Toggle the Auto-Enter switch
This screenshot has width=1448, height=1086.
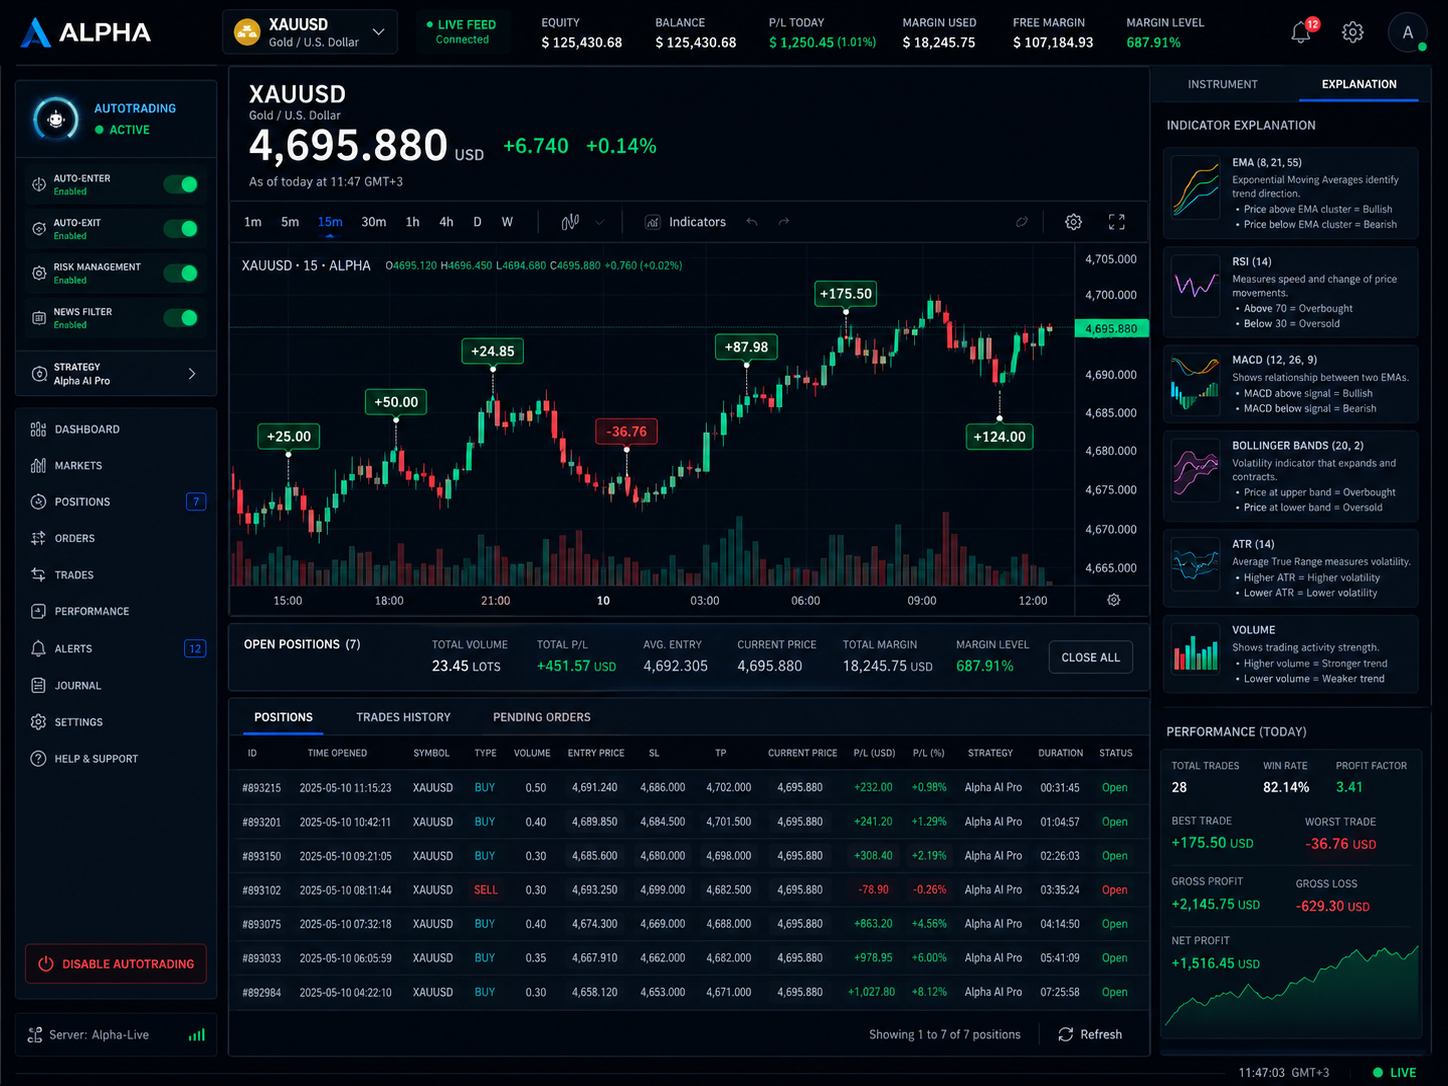pyautogui.click(x=182, y=184)
